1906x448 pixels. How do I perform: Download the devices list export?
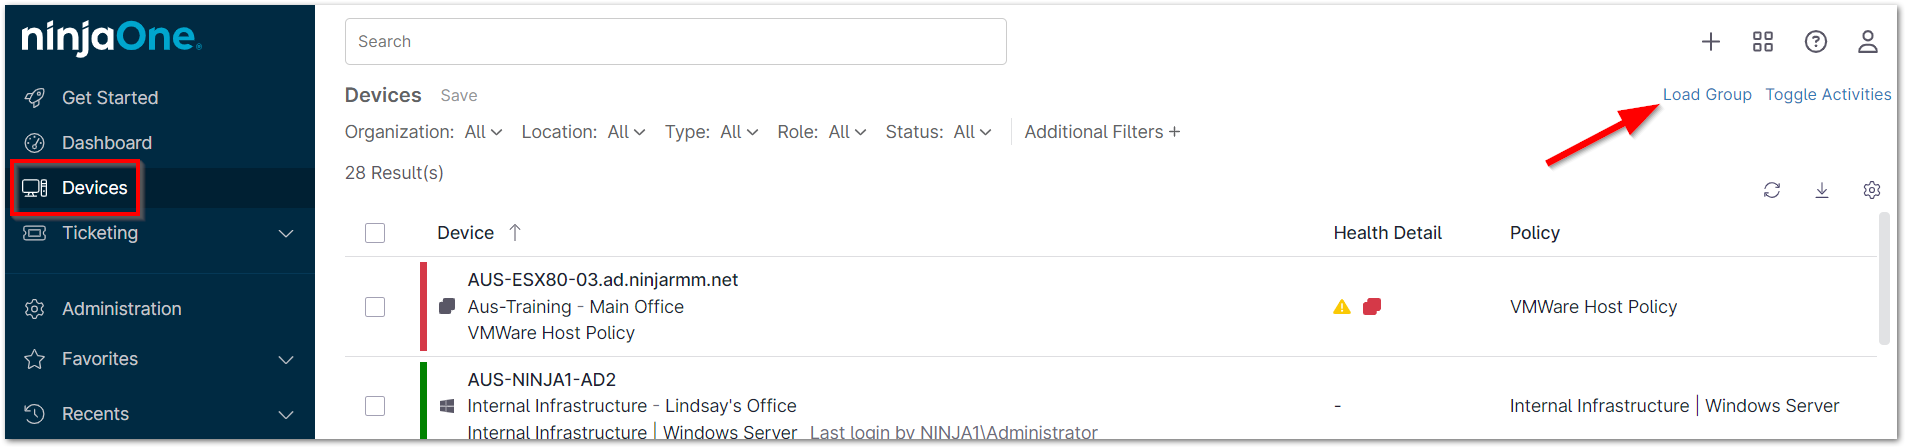[1822, 190]
